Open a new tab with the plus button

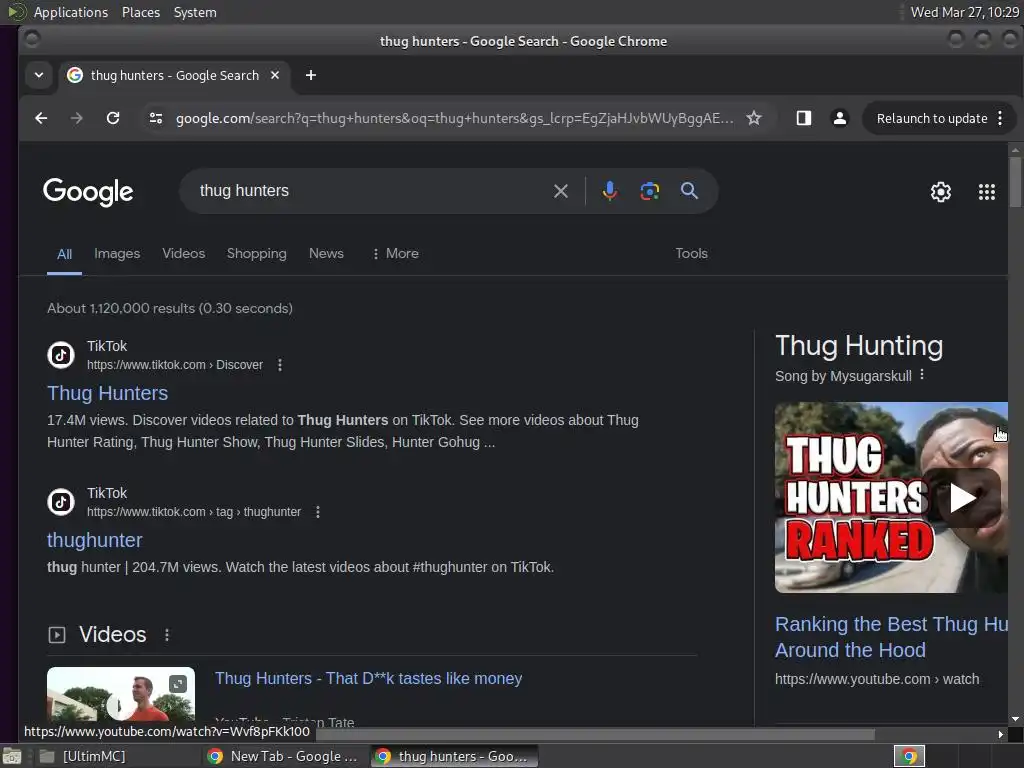point(311,75)
